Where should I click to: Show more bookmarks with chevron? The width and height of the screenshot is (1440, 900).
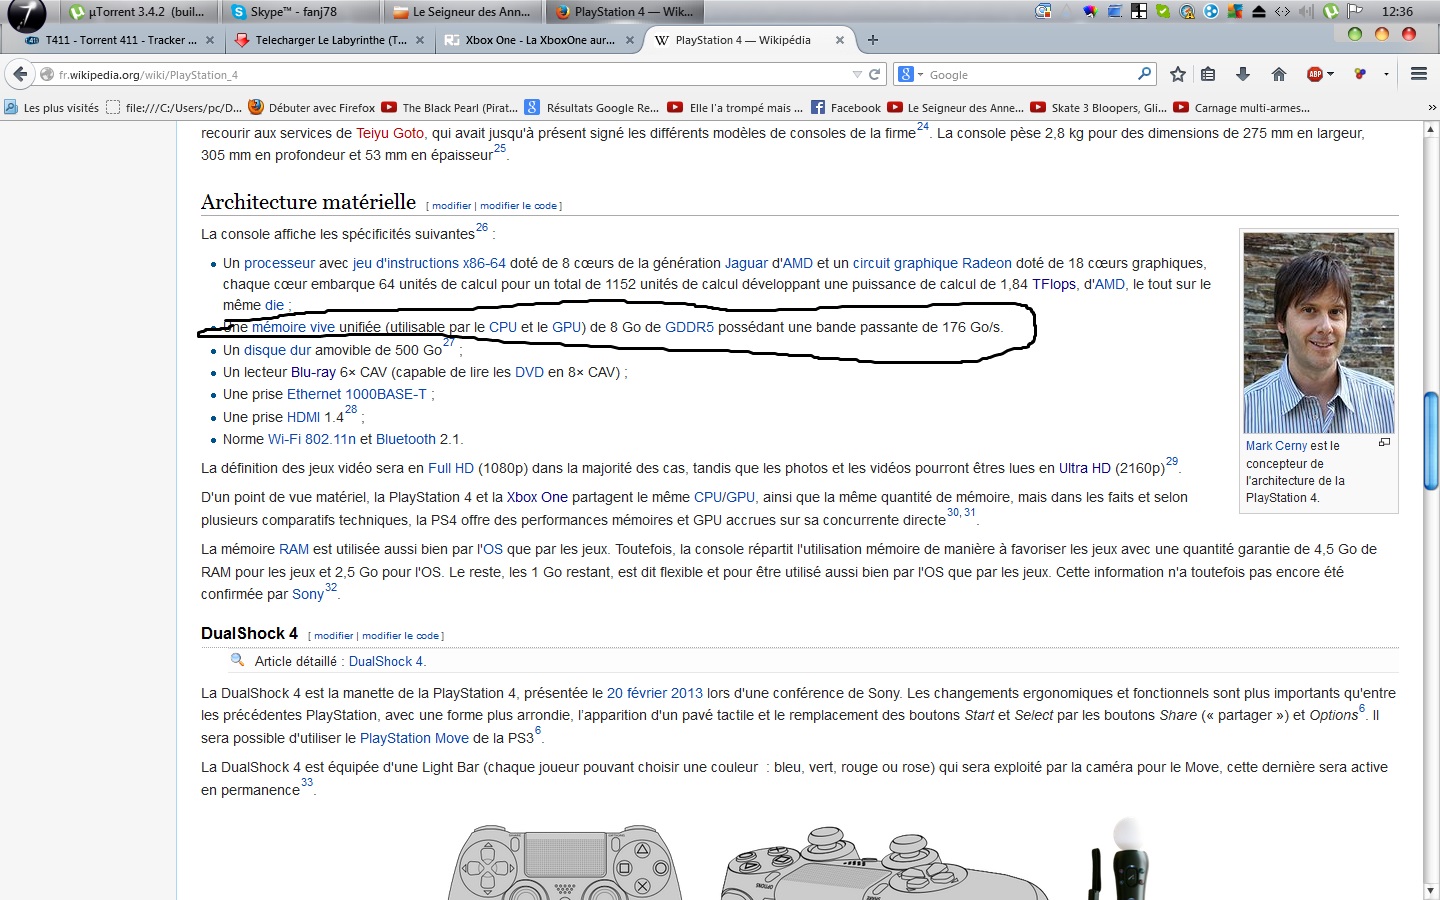[1432, 108]
